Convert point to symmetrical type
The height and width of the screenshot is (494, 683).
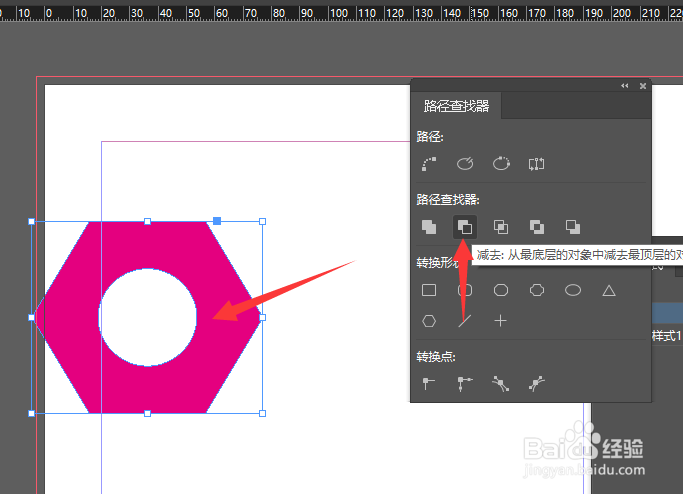[537, 384]
